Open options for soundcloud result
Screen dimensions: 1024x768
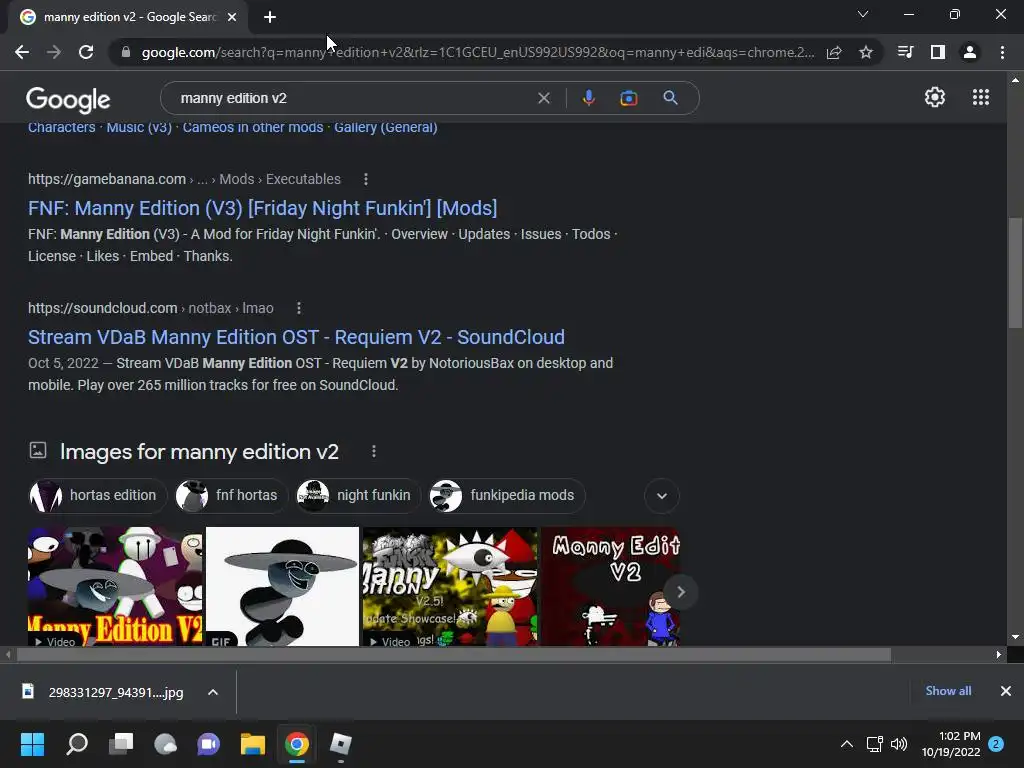298,308
